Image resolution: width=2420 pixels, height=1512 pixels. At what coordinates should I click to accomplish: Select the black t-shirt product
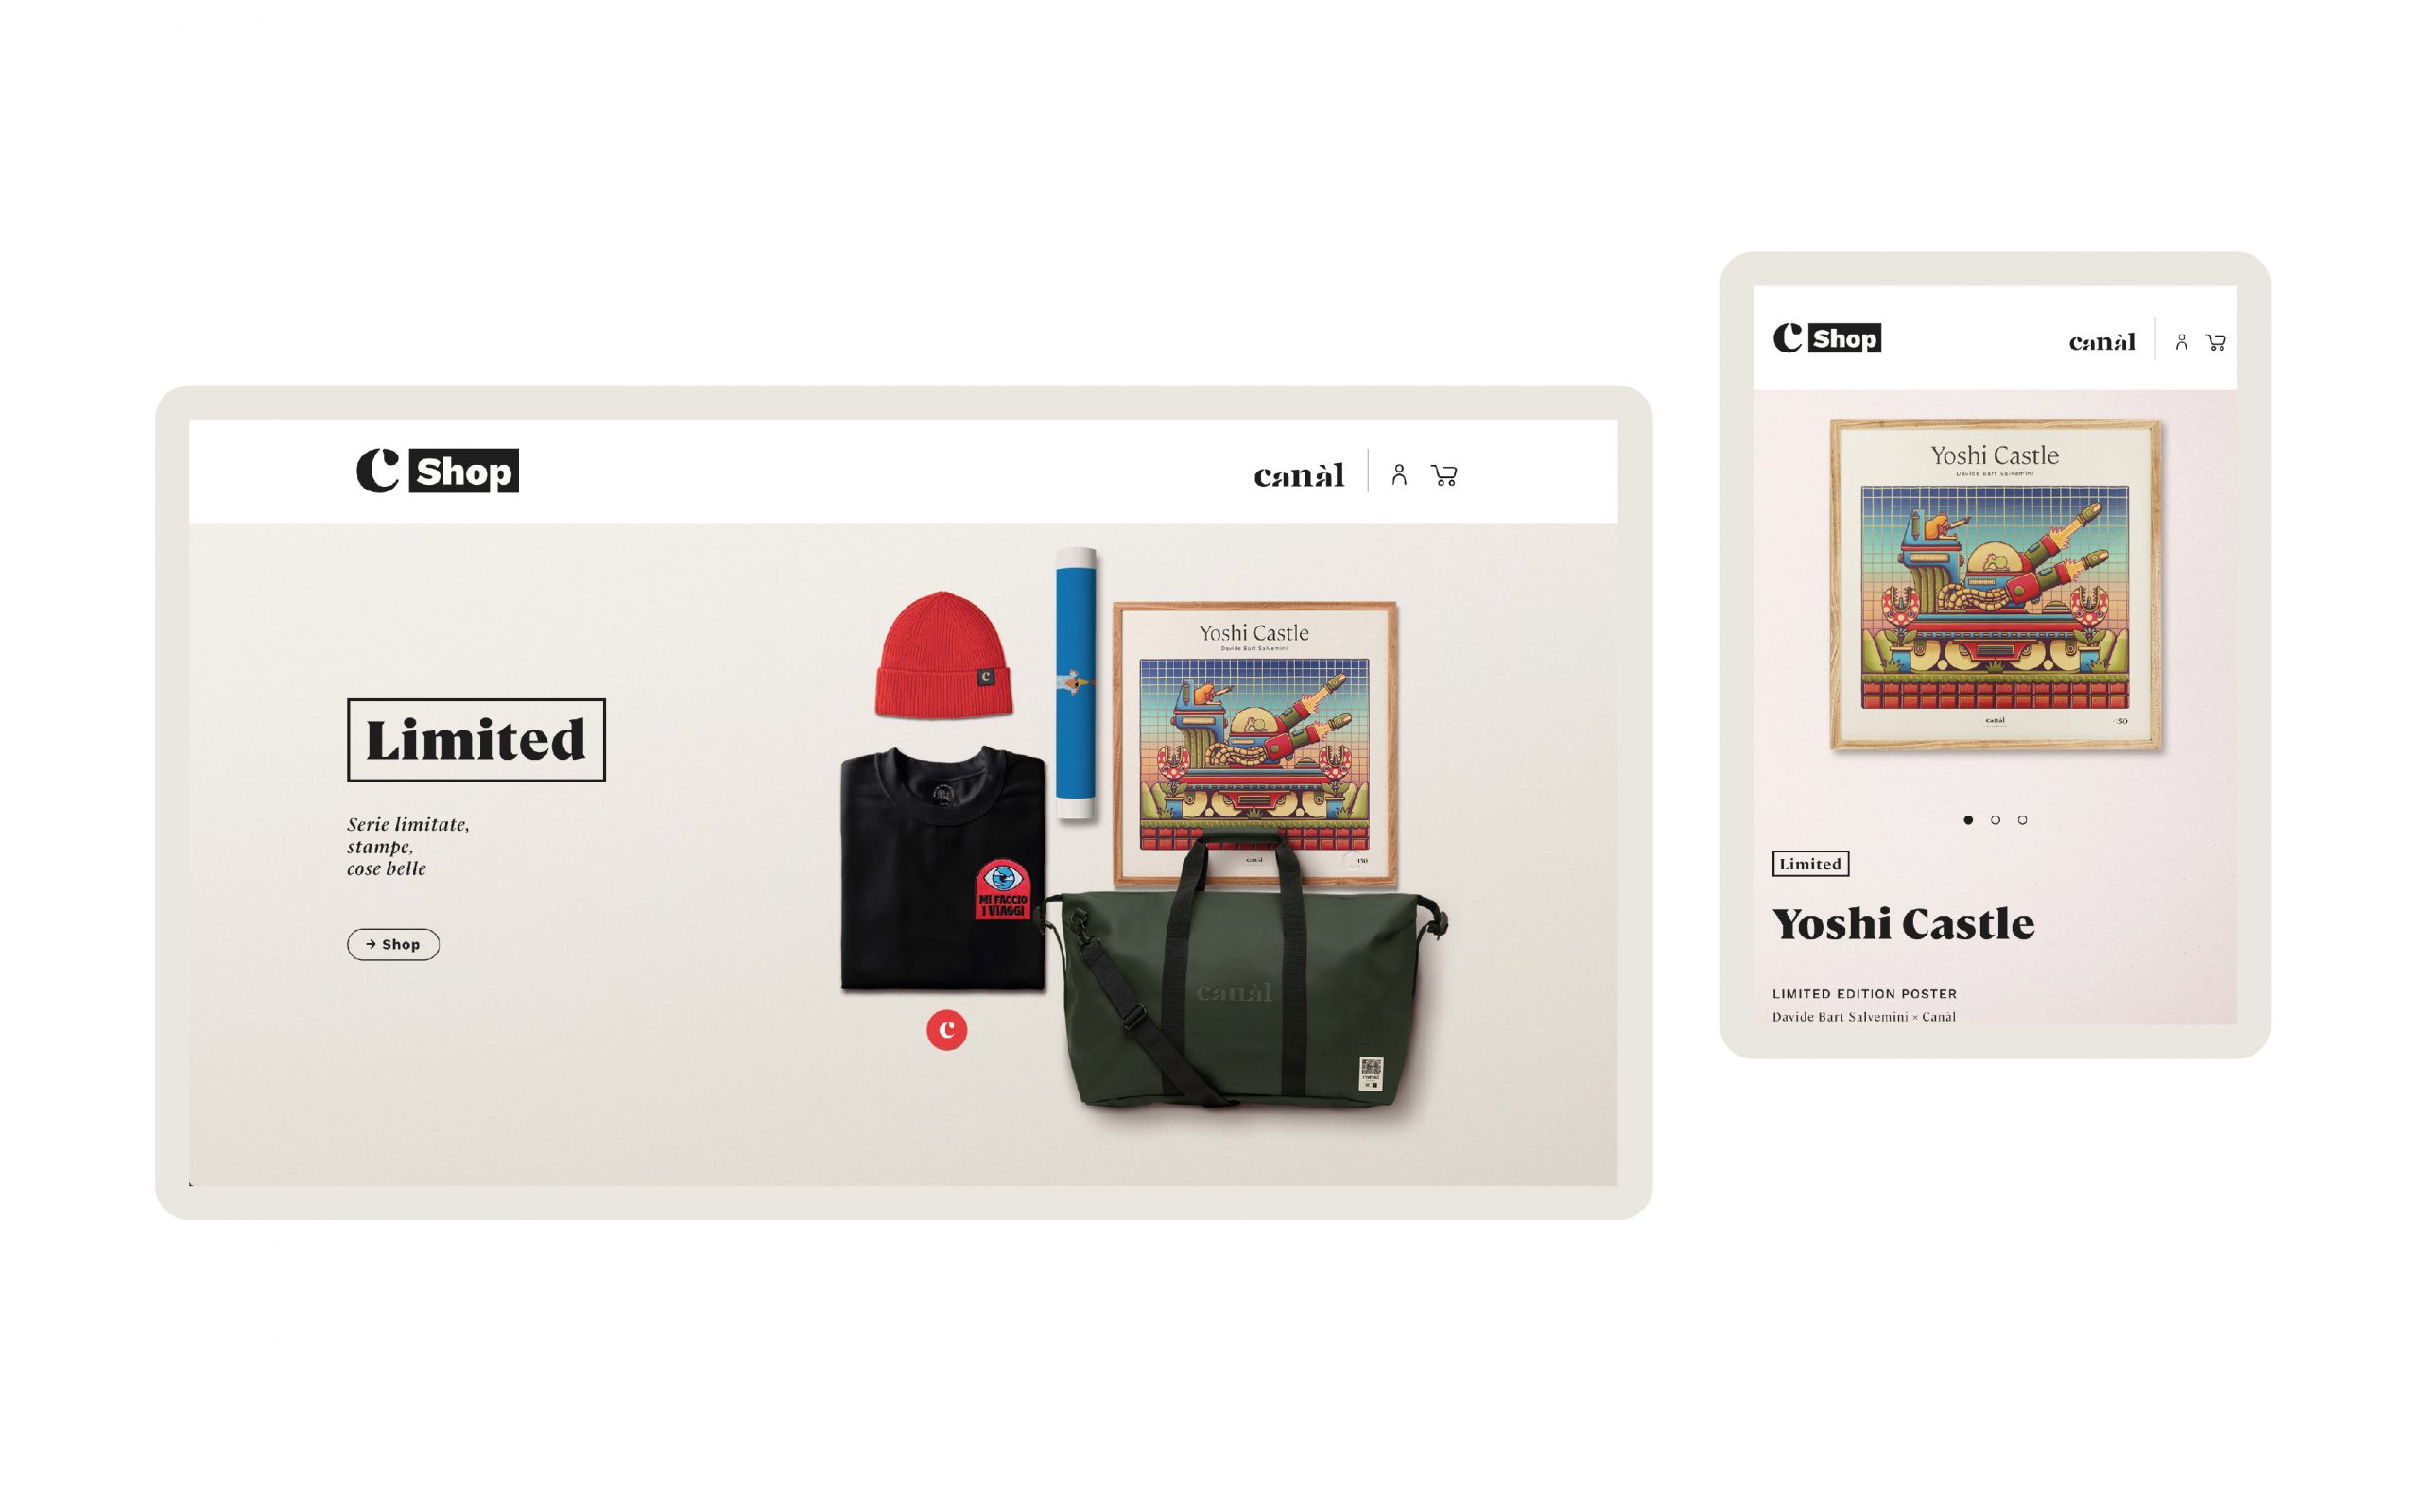(x=942, y=870)
